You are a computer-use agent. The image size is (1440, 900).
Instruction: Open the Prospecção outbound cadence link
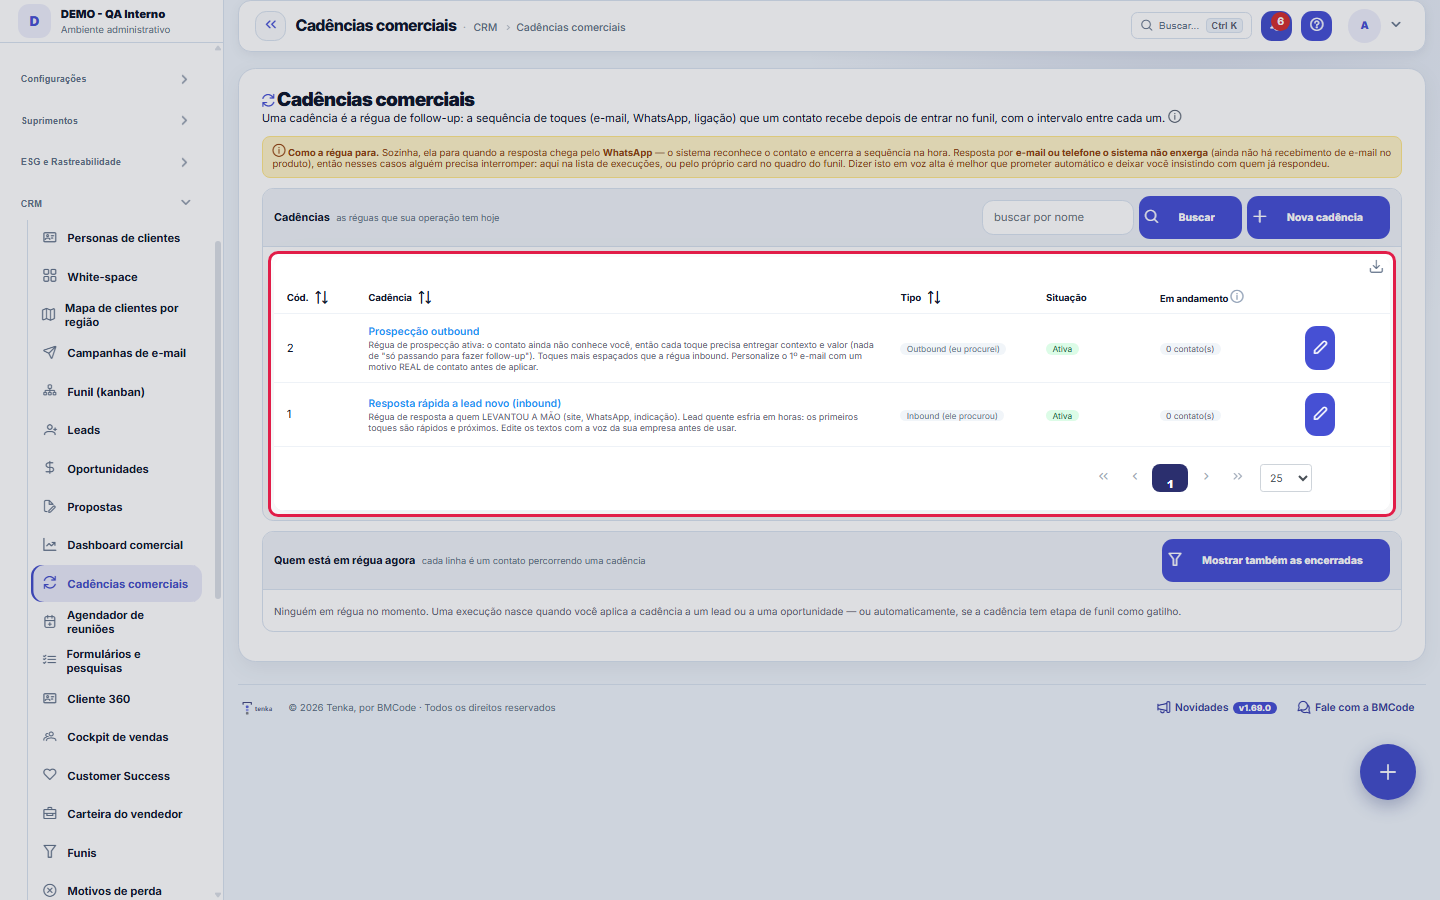(x=424, y=331)
